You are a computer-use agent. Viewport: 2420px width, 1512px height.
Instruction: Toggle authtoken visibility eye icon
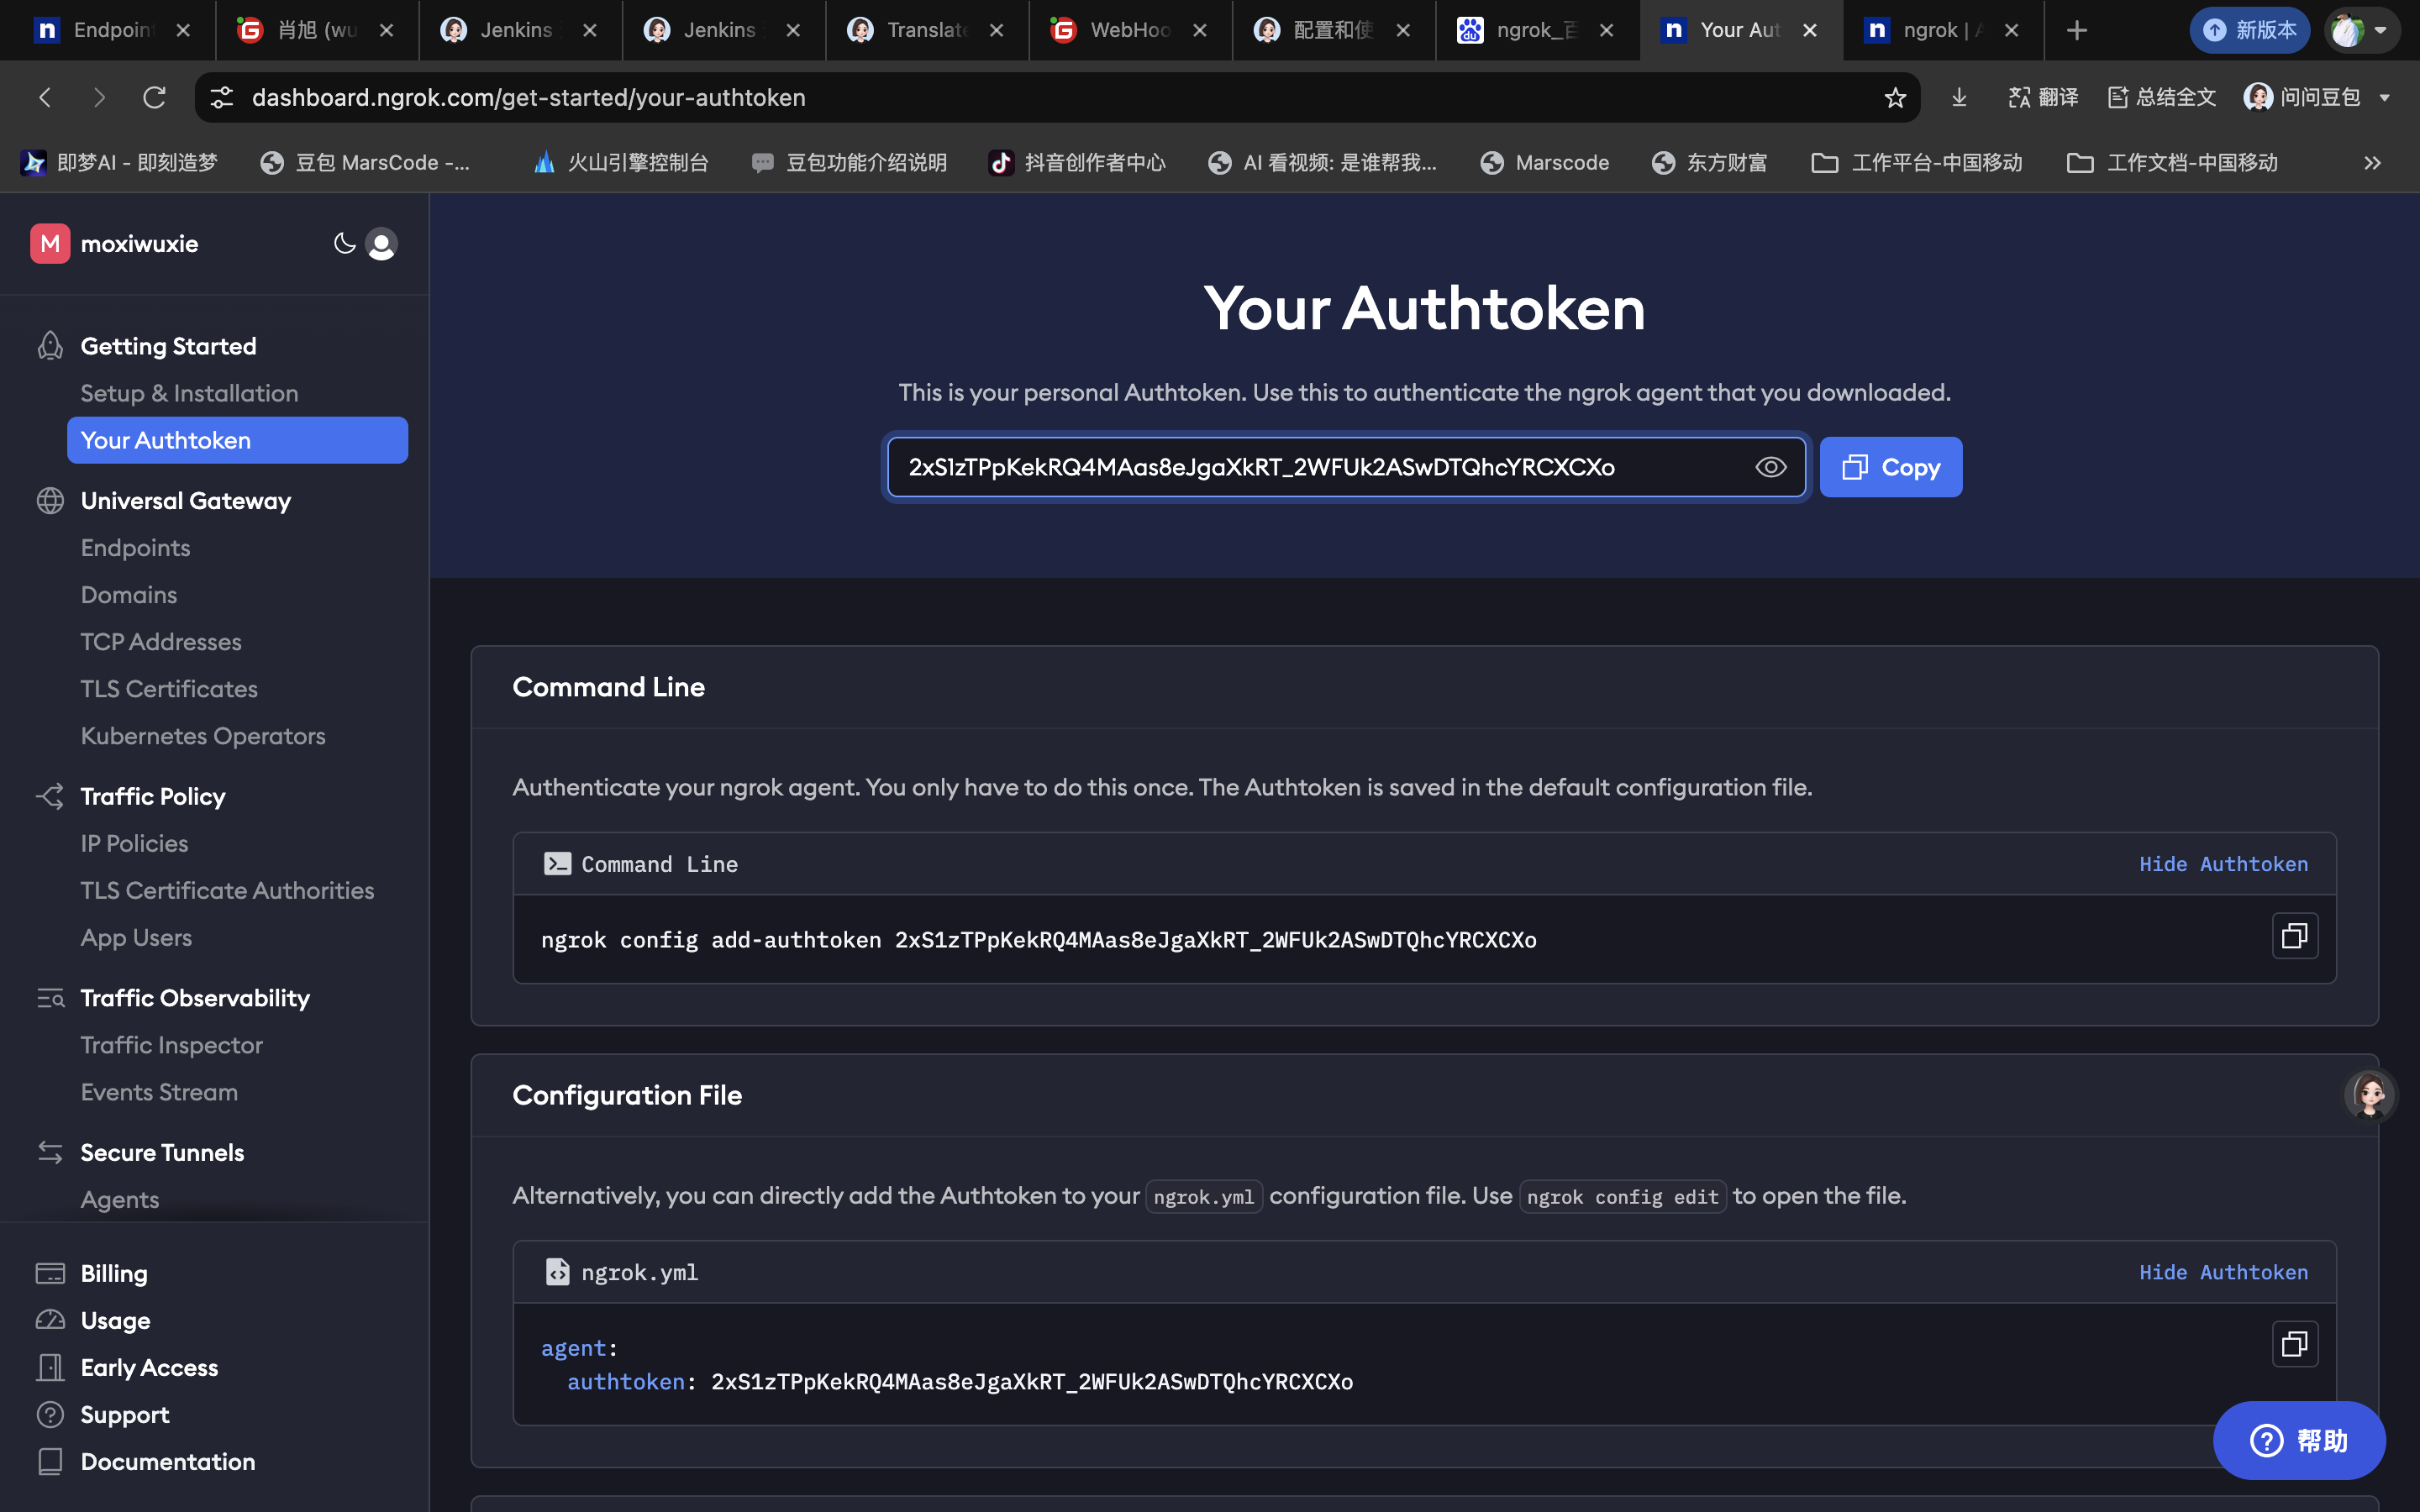(1770, 467)
